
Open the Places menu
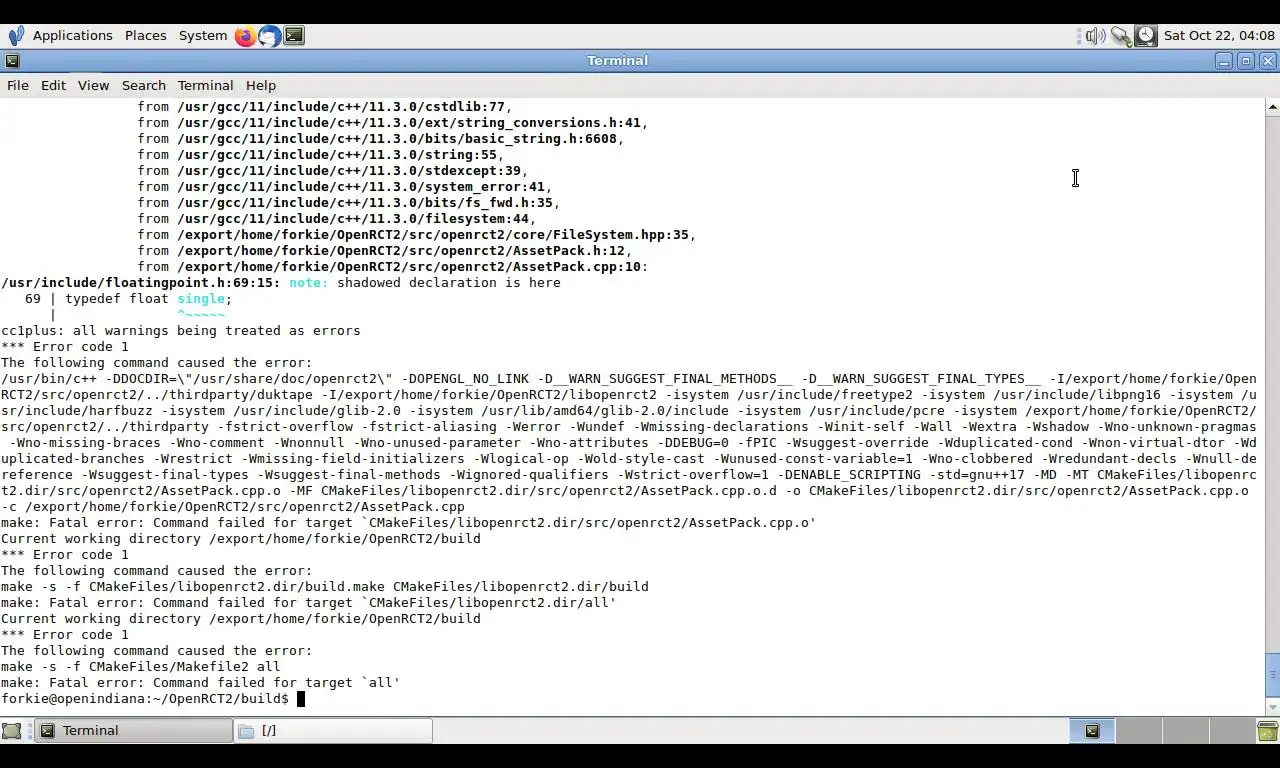145,35
